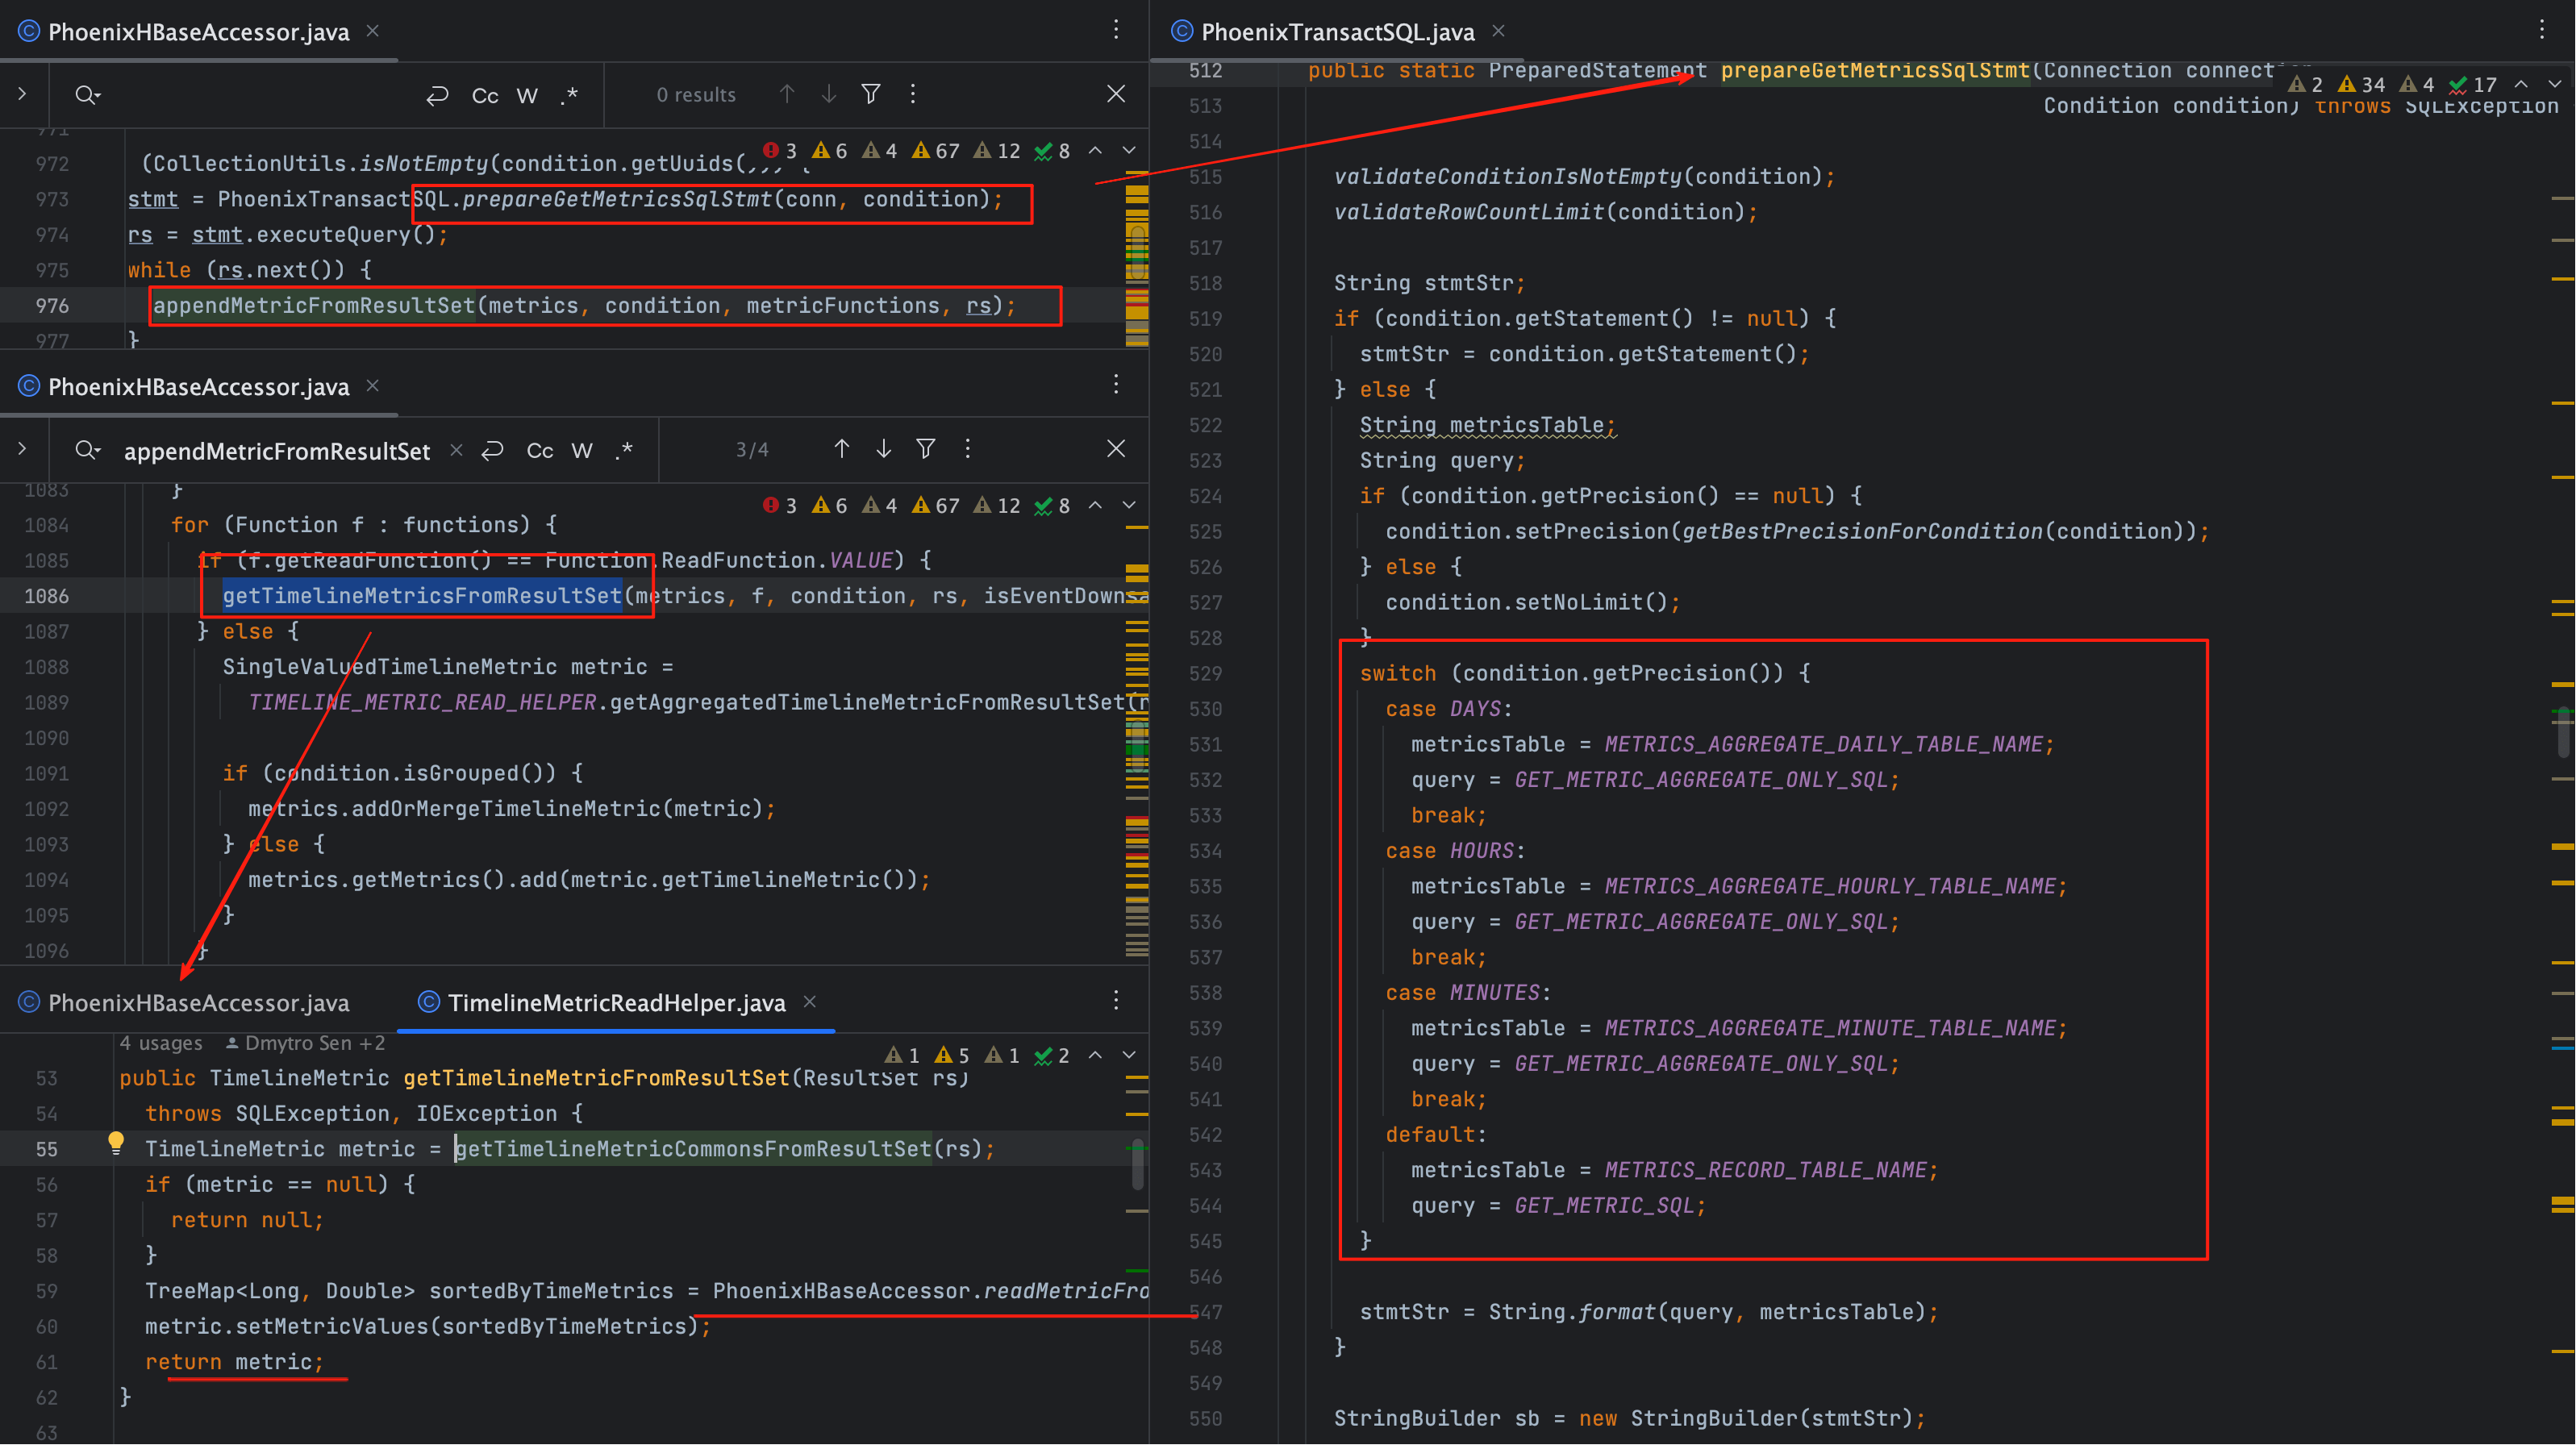Go to previous problem in TimelineMetricReadHelper editor
The image size is (2576, 1445).
coord(1095,1055)
